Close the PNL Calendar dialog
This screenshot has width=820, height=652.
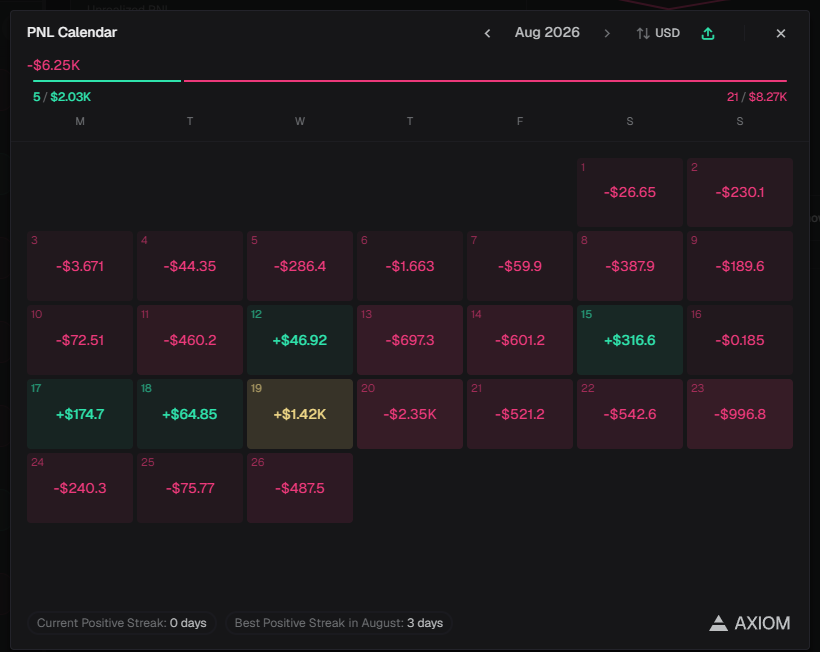point(781,33)
